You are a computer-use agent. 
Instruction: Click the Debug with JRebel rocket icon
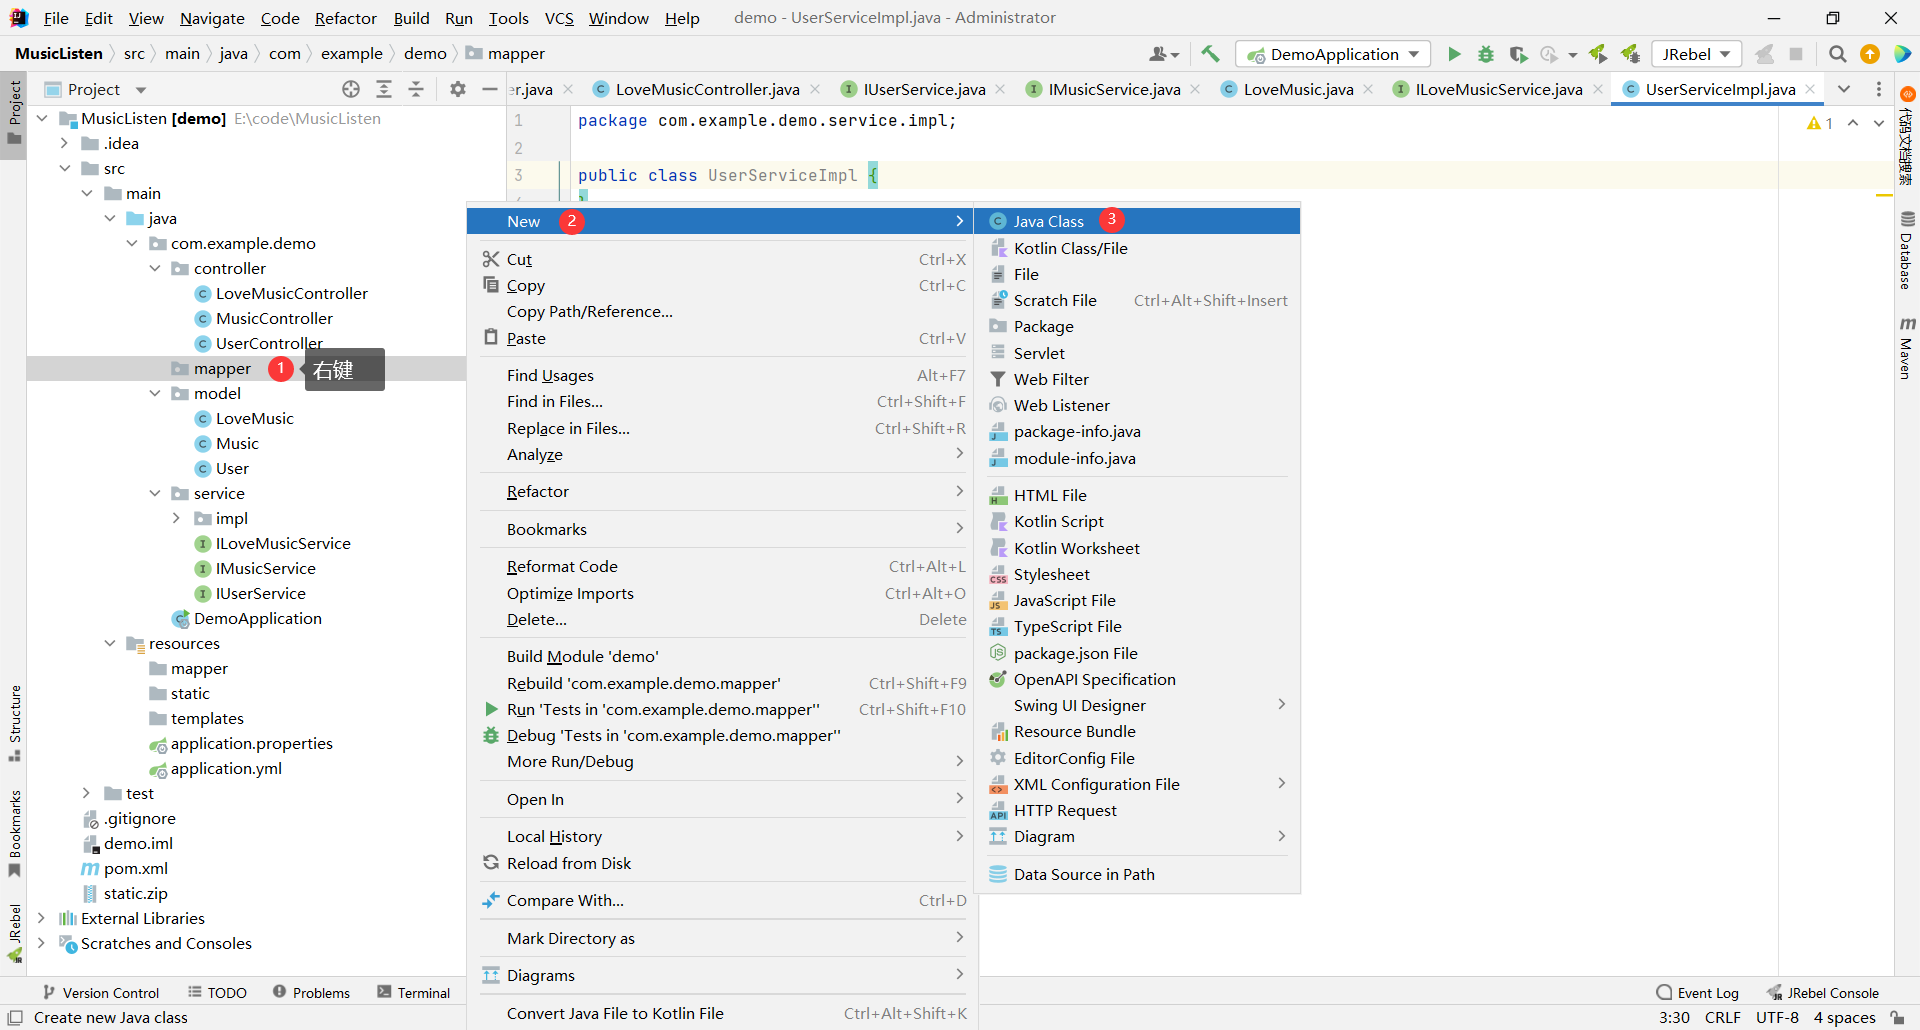pos(1630,54)
